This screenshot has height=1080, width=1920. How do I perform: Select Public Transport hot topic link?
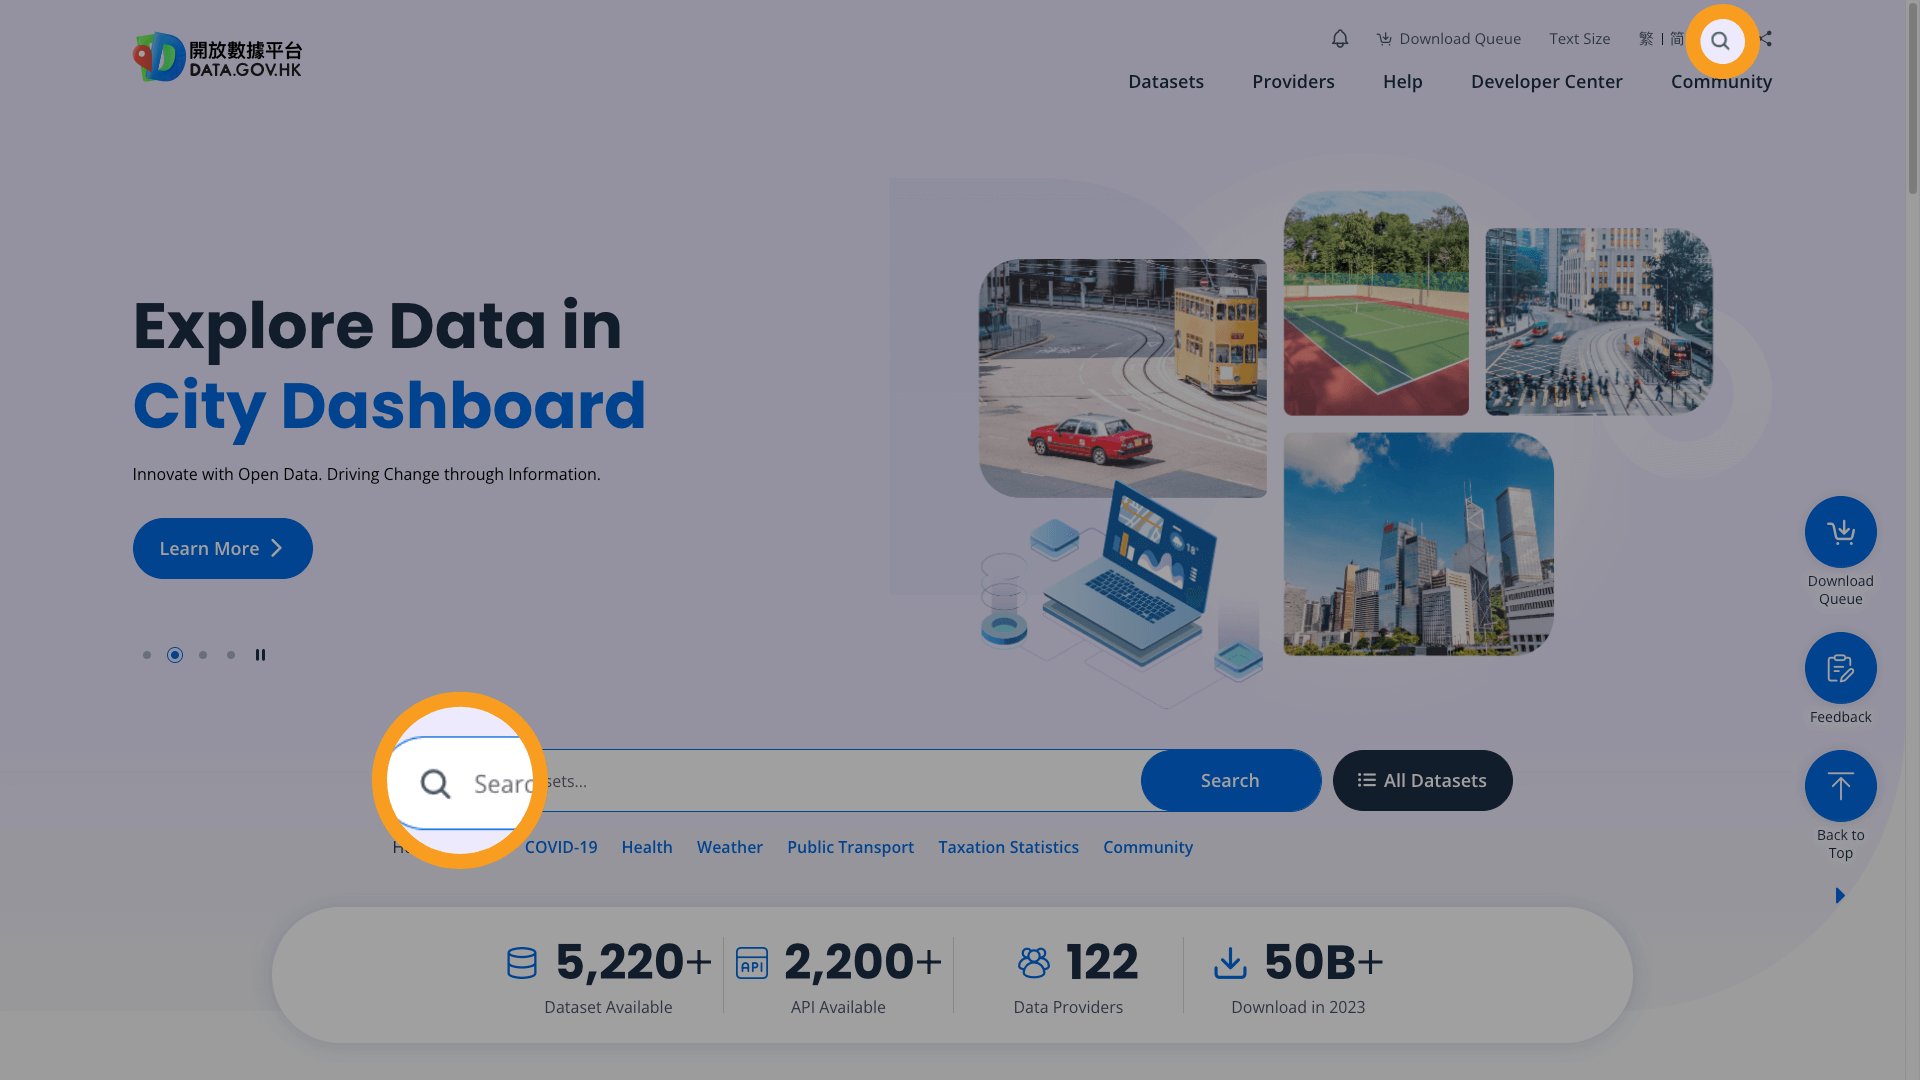[x=850, y=847]
